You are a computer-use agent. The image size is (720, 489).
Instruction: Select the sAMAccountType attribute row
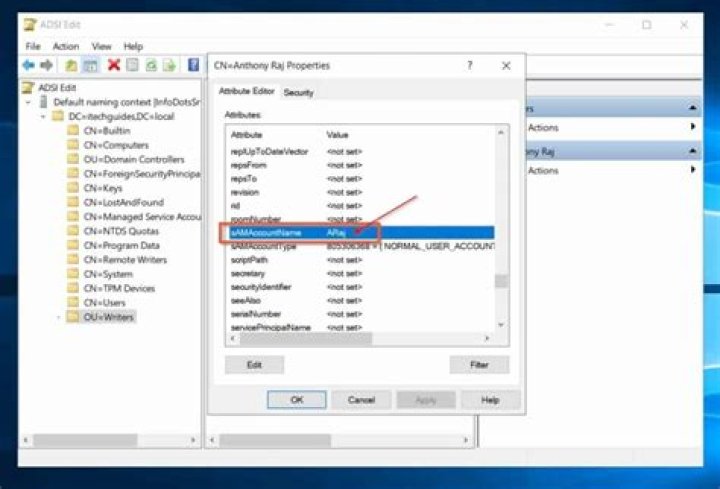362,247
